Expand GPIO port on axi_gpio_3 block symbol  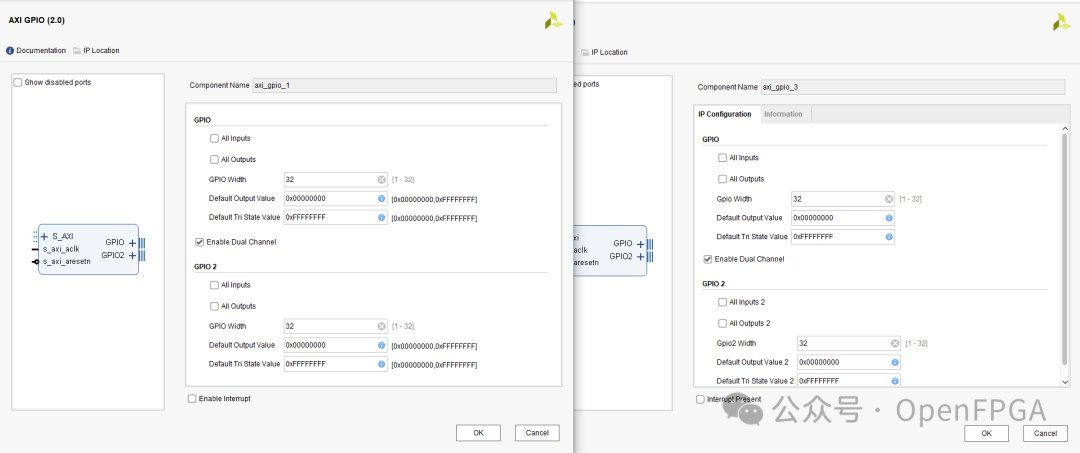click(641, 244)
